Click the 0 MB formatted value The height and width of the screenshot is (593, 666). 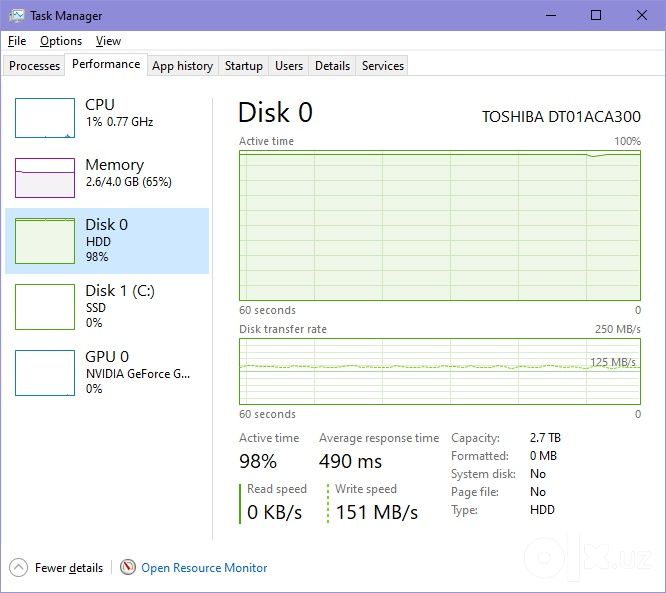(x=543, y=456)
